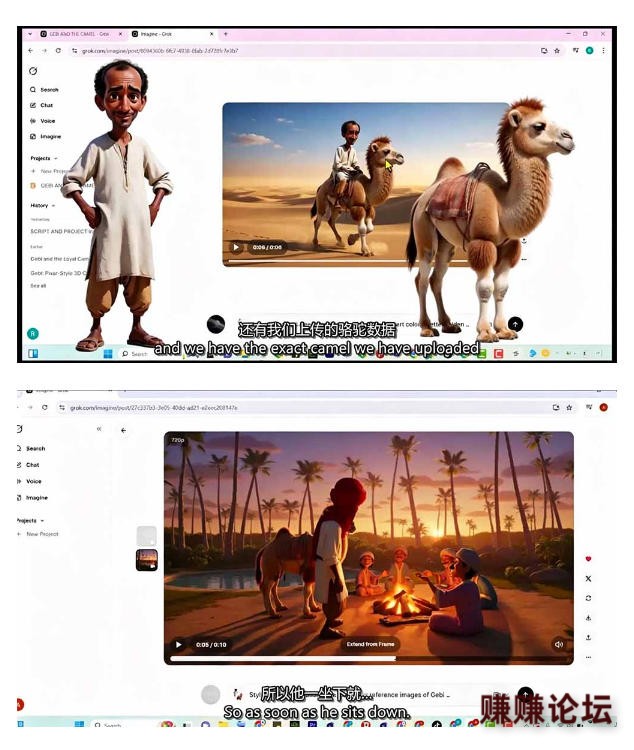Seek along the campfire video progress bar
634x750 pixels.
368,659
